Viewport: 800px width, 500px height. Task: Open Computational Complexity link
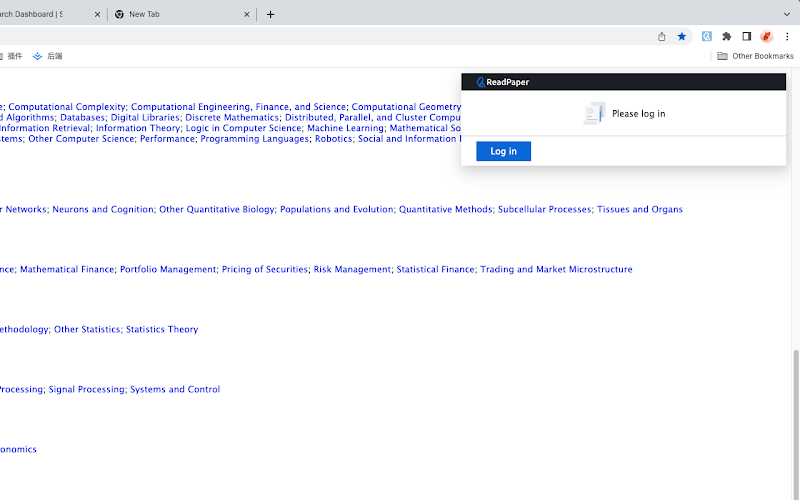66,107
